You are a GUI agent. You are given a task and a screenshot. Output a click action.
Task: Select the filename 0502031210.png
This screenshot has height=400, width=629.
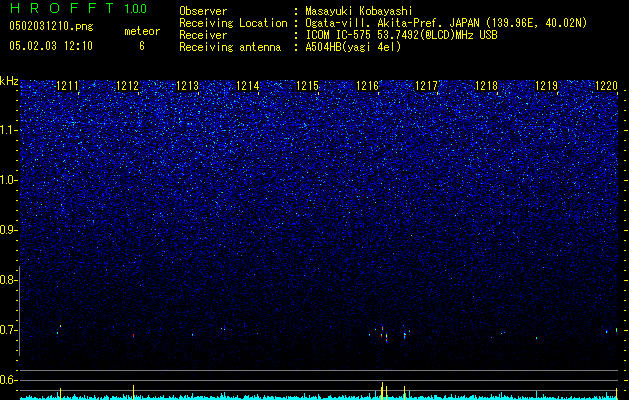coord(51,26)
